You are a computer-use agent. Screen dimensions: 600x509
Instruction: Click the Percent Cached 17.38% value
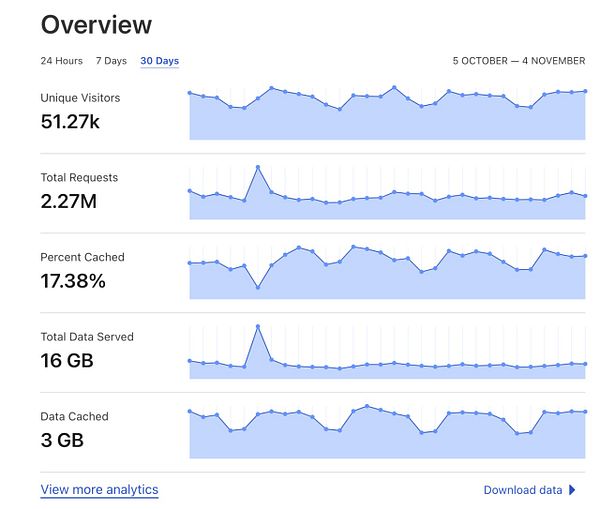coord(73,281)
